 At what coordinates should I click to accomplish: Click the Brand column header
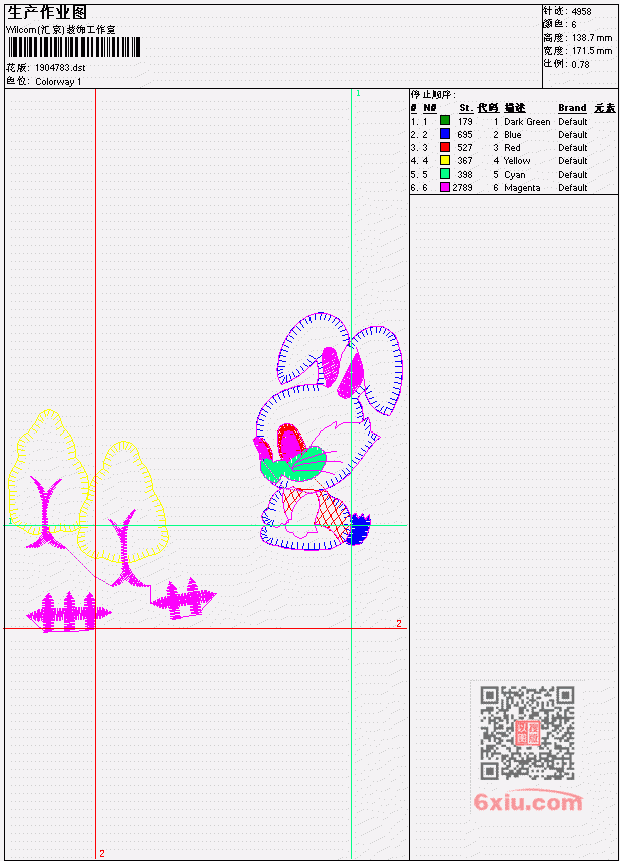[572, 108]
